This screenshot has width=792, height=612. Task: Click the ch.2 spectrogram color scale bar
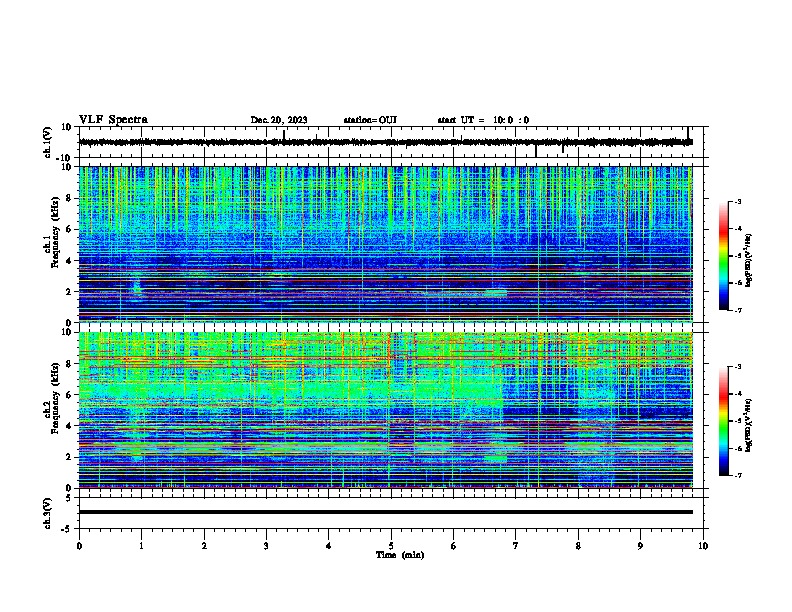pyautogui.click(x=724, y=421)
